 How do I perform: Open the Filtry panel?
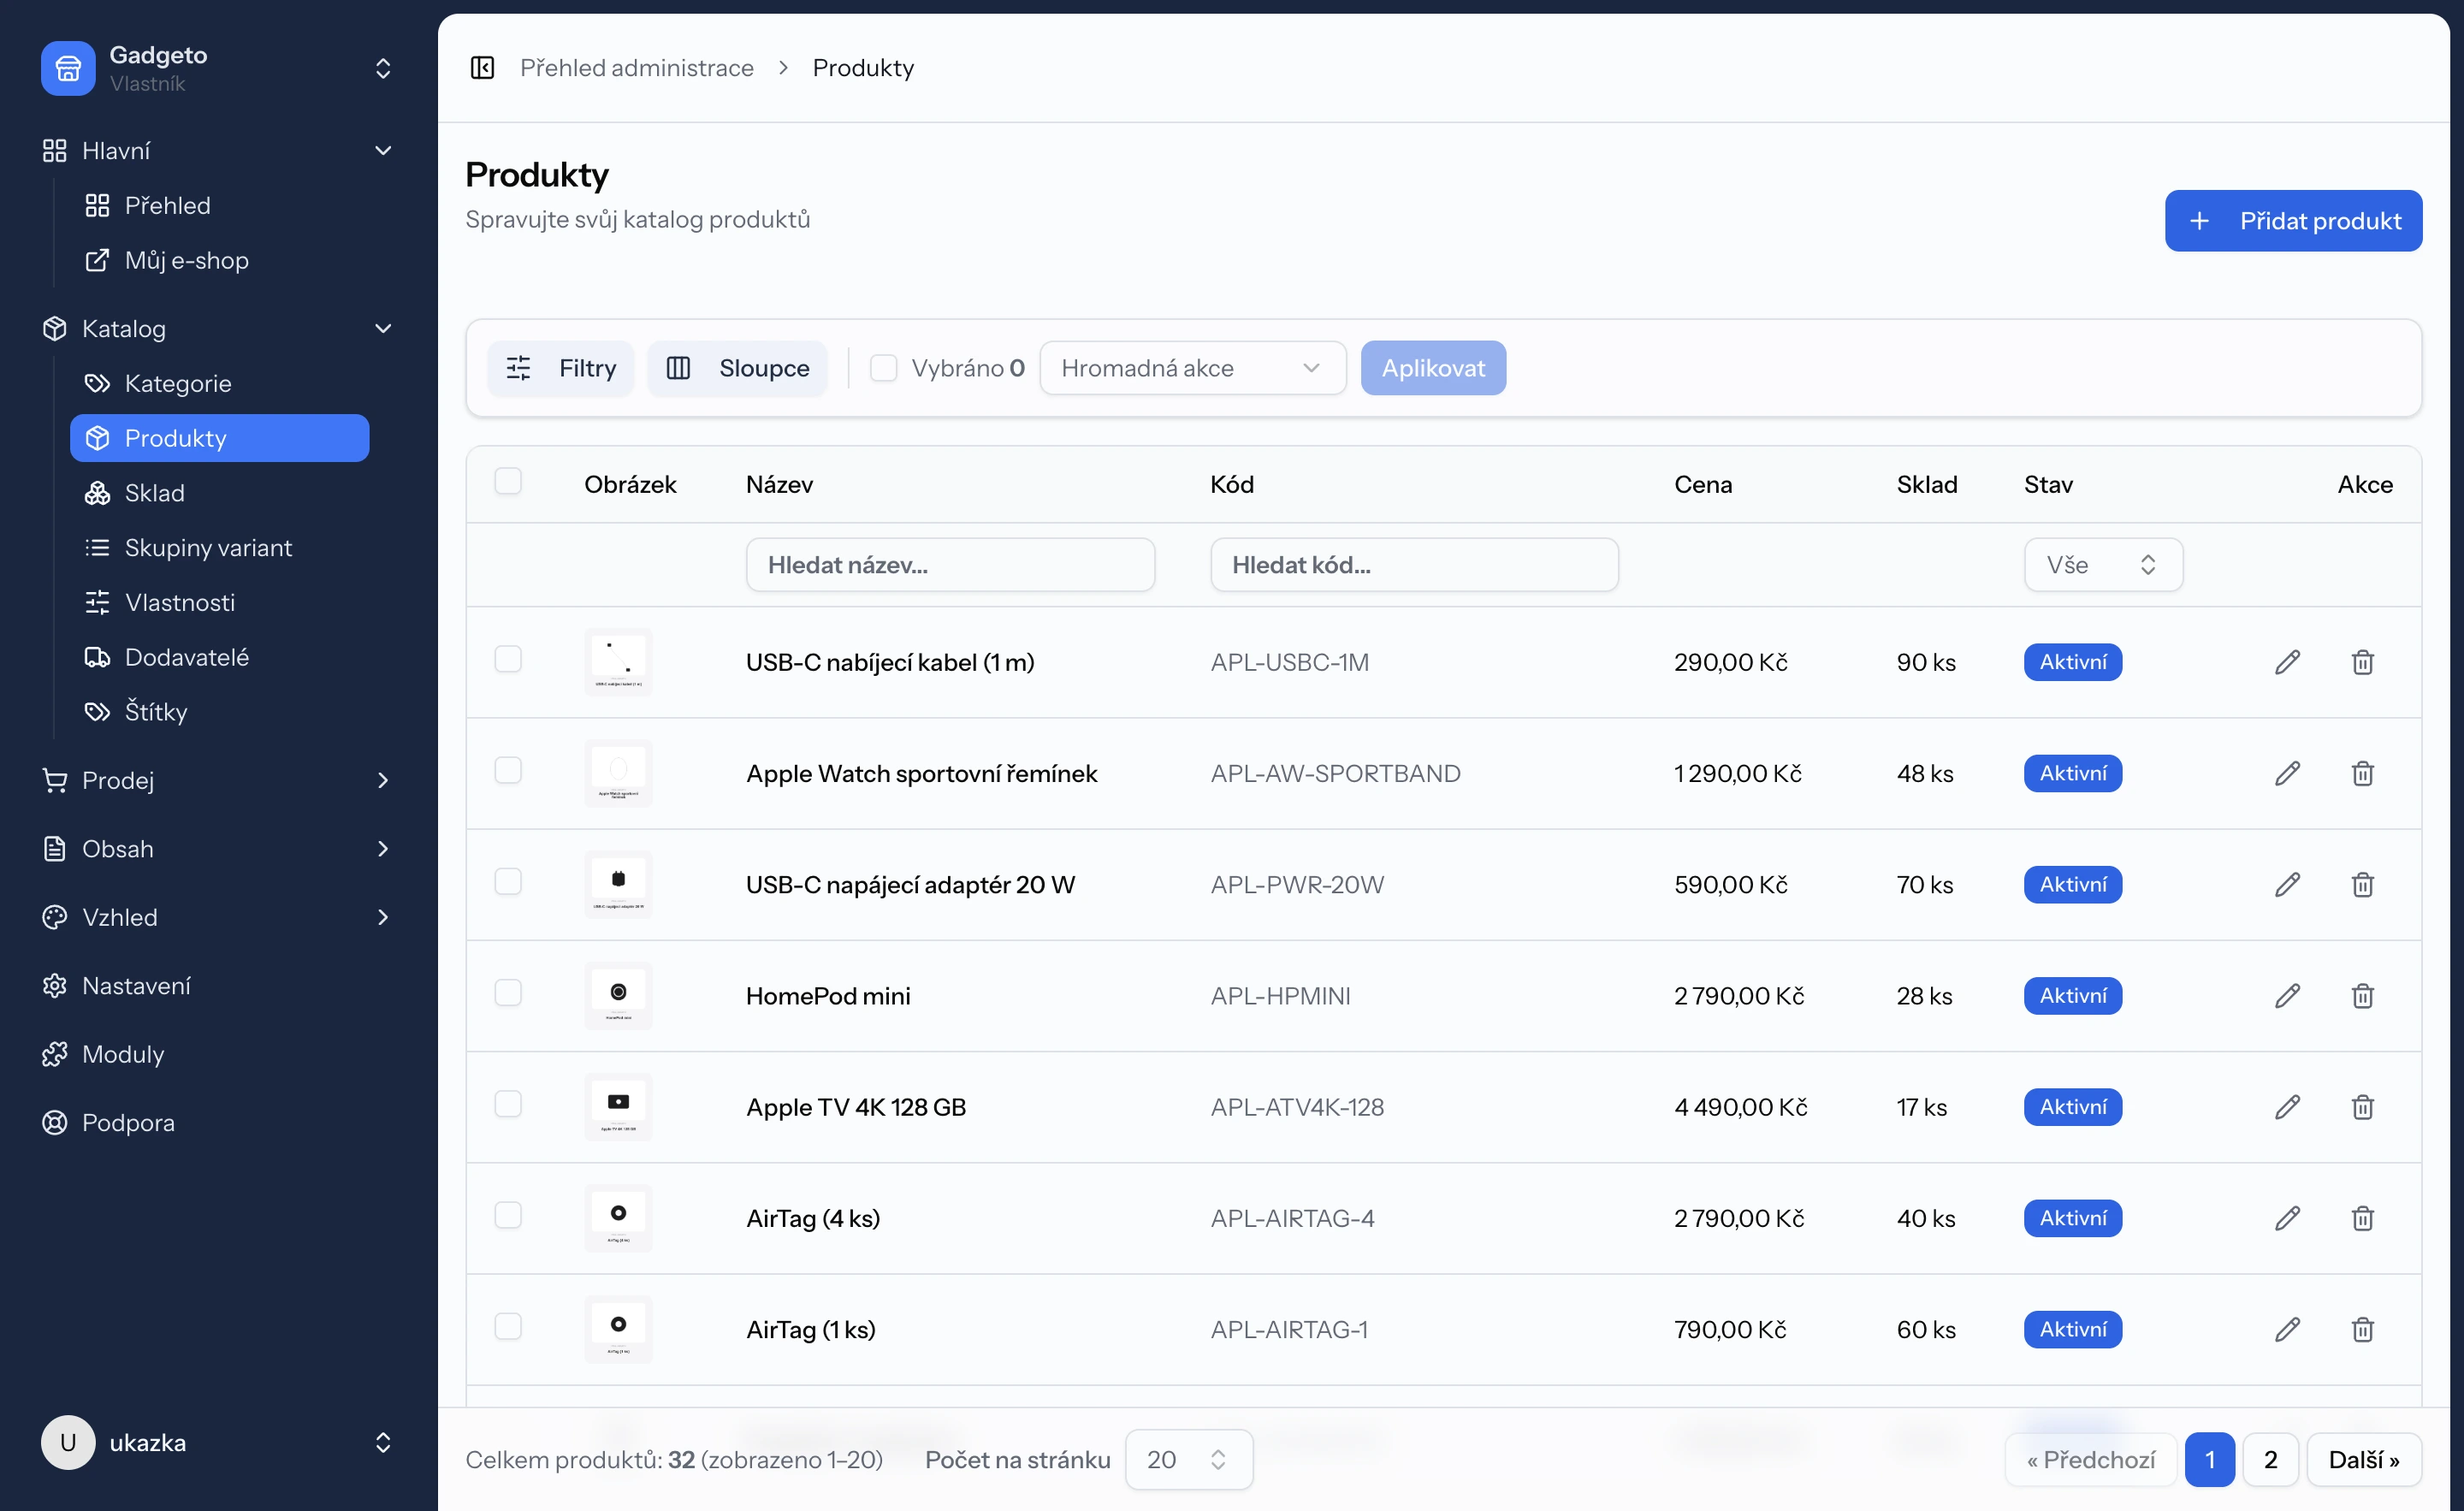[x=561, y=368]
